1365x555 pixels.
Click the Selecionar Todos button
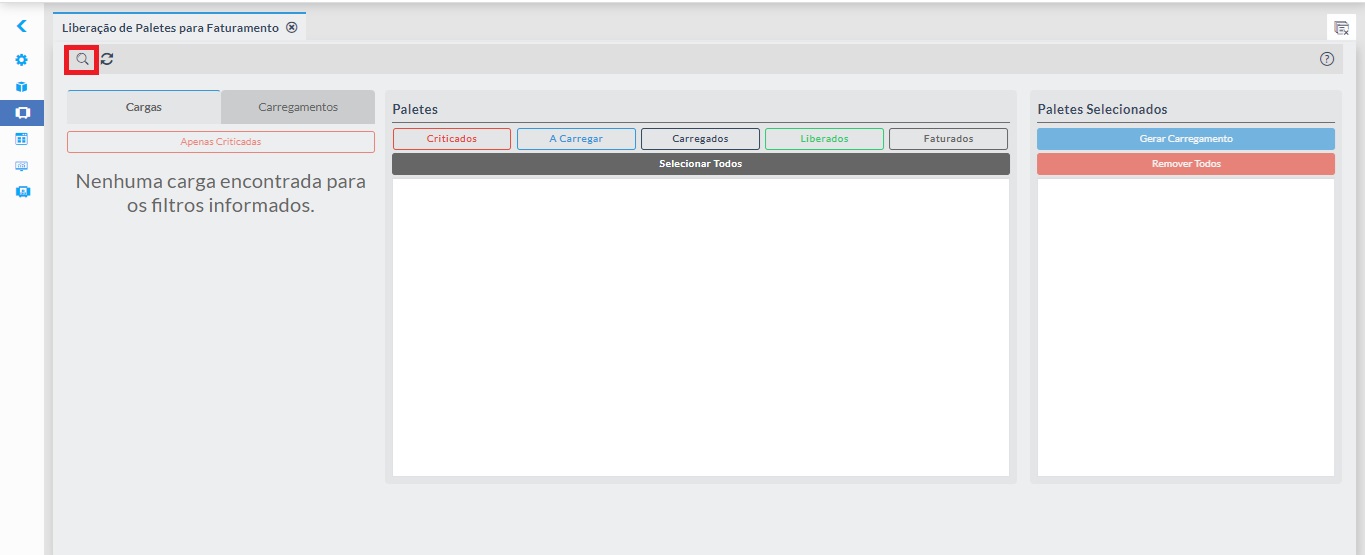(701, 164)
